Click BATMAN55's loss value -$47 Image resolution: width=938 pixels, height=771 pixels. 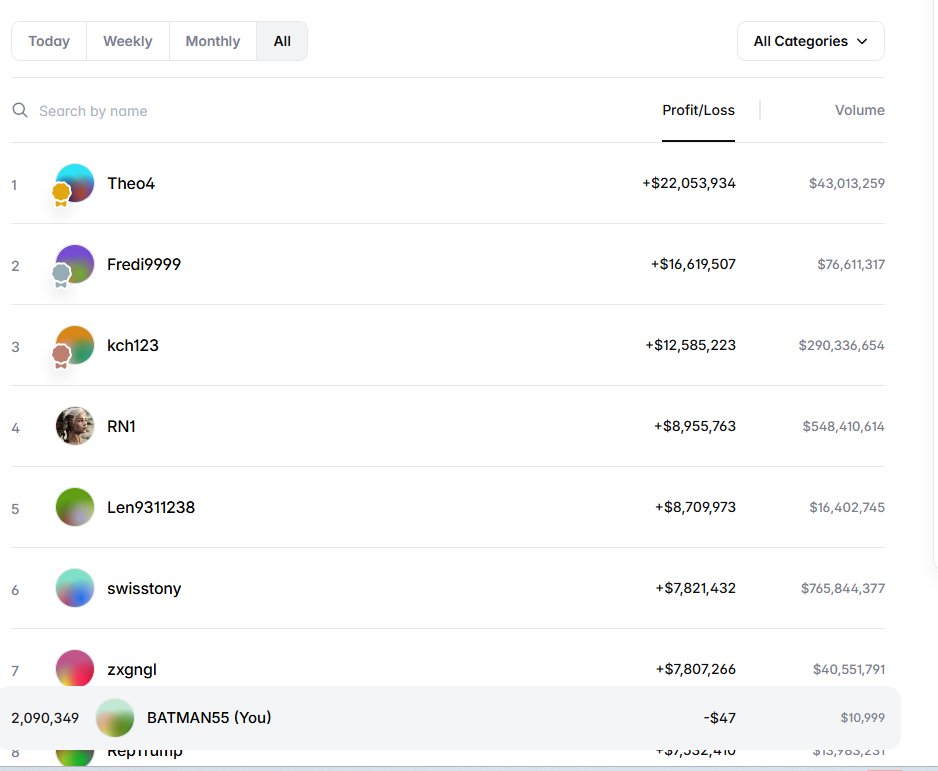[x=720, y=718]
